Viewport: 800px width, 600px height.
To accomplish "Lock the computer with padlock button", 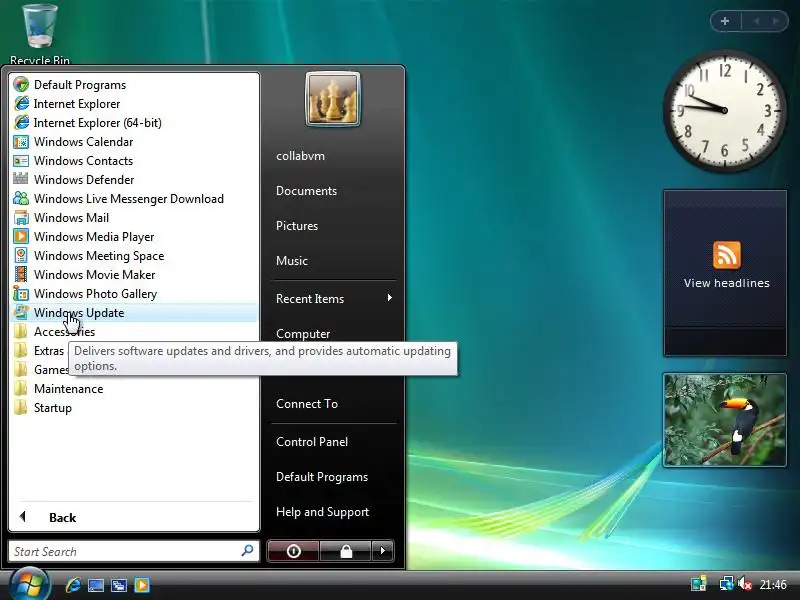I will pos(346,551).
